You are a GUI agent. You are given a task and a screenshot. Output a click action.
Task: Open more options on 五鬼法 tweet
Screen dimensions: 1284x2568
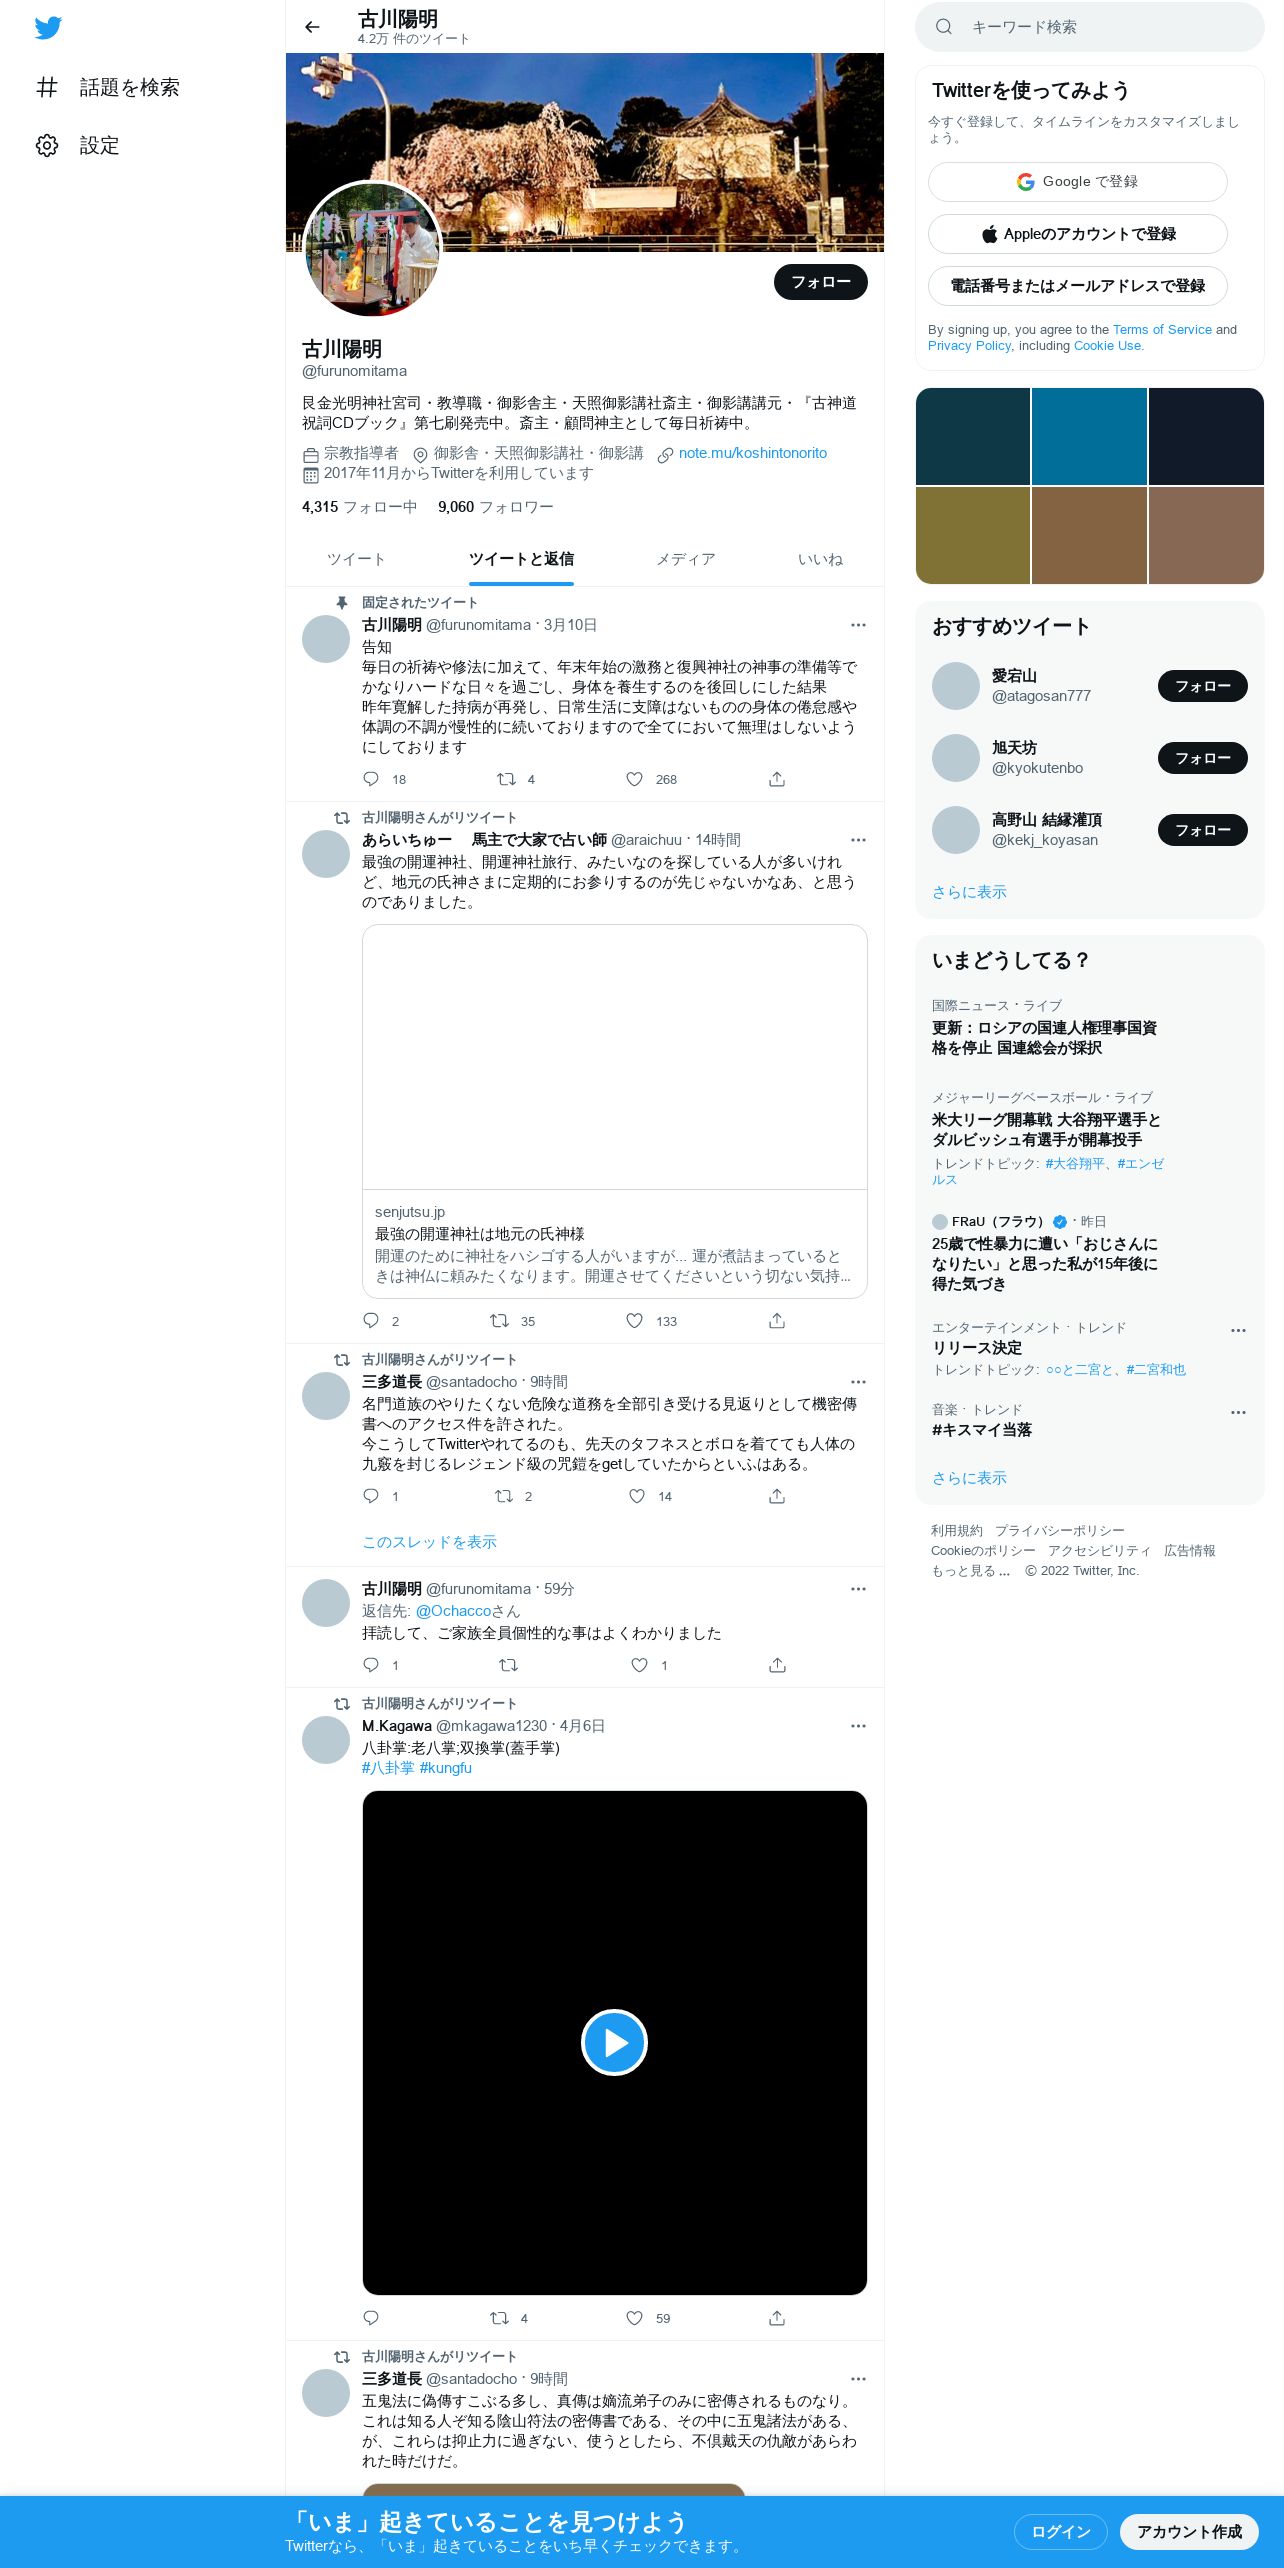(x=858, y=2379)
